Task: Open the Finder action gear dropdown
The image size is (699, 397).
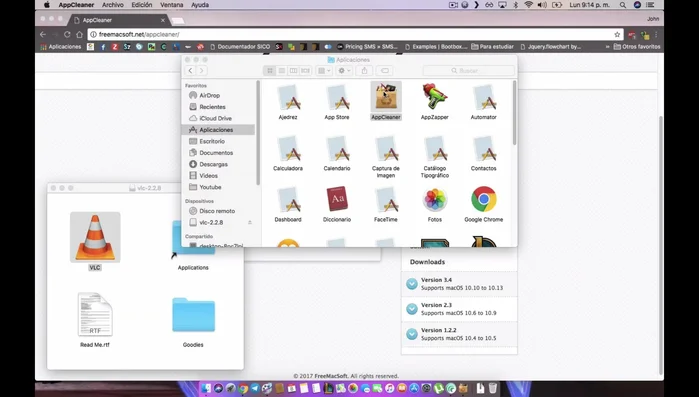Action: [x=344, y=70]
